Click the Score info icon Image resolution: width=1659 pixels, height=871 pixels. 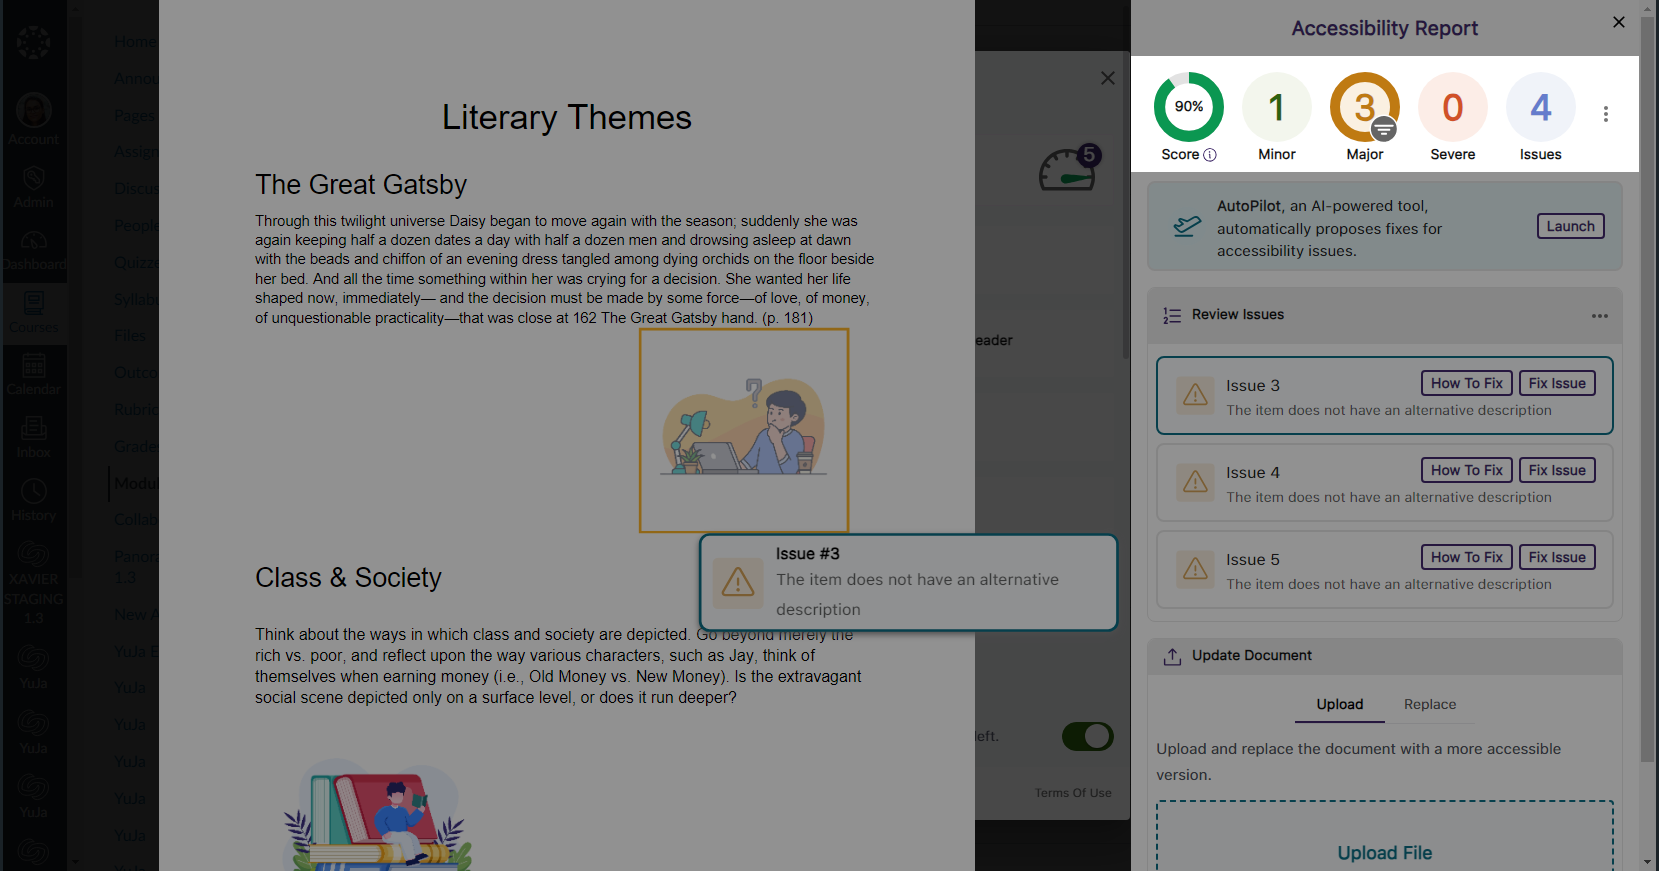coord(1210,155)
